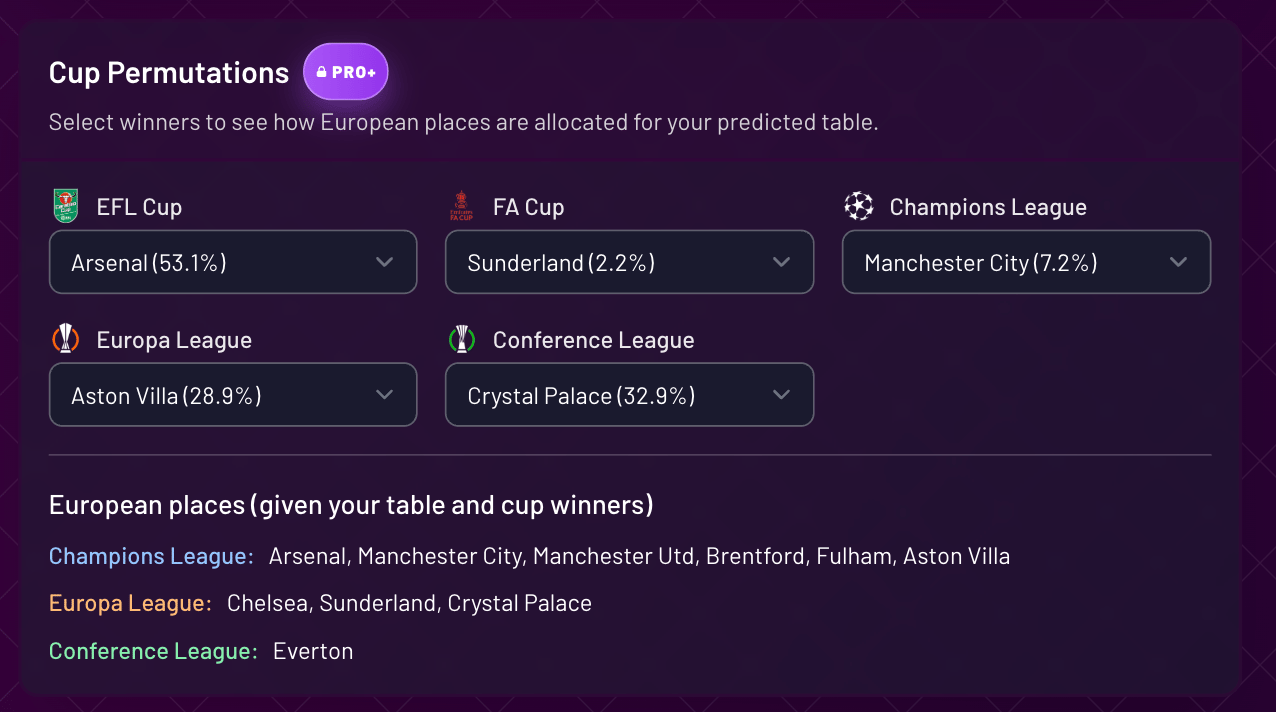The height and width of the screenshot is (712, 1276).
Task: Open the Champions League winner dropdown
Action: click(1026, 263)
